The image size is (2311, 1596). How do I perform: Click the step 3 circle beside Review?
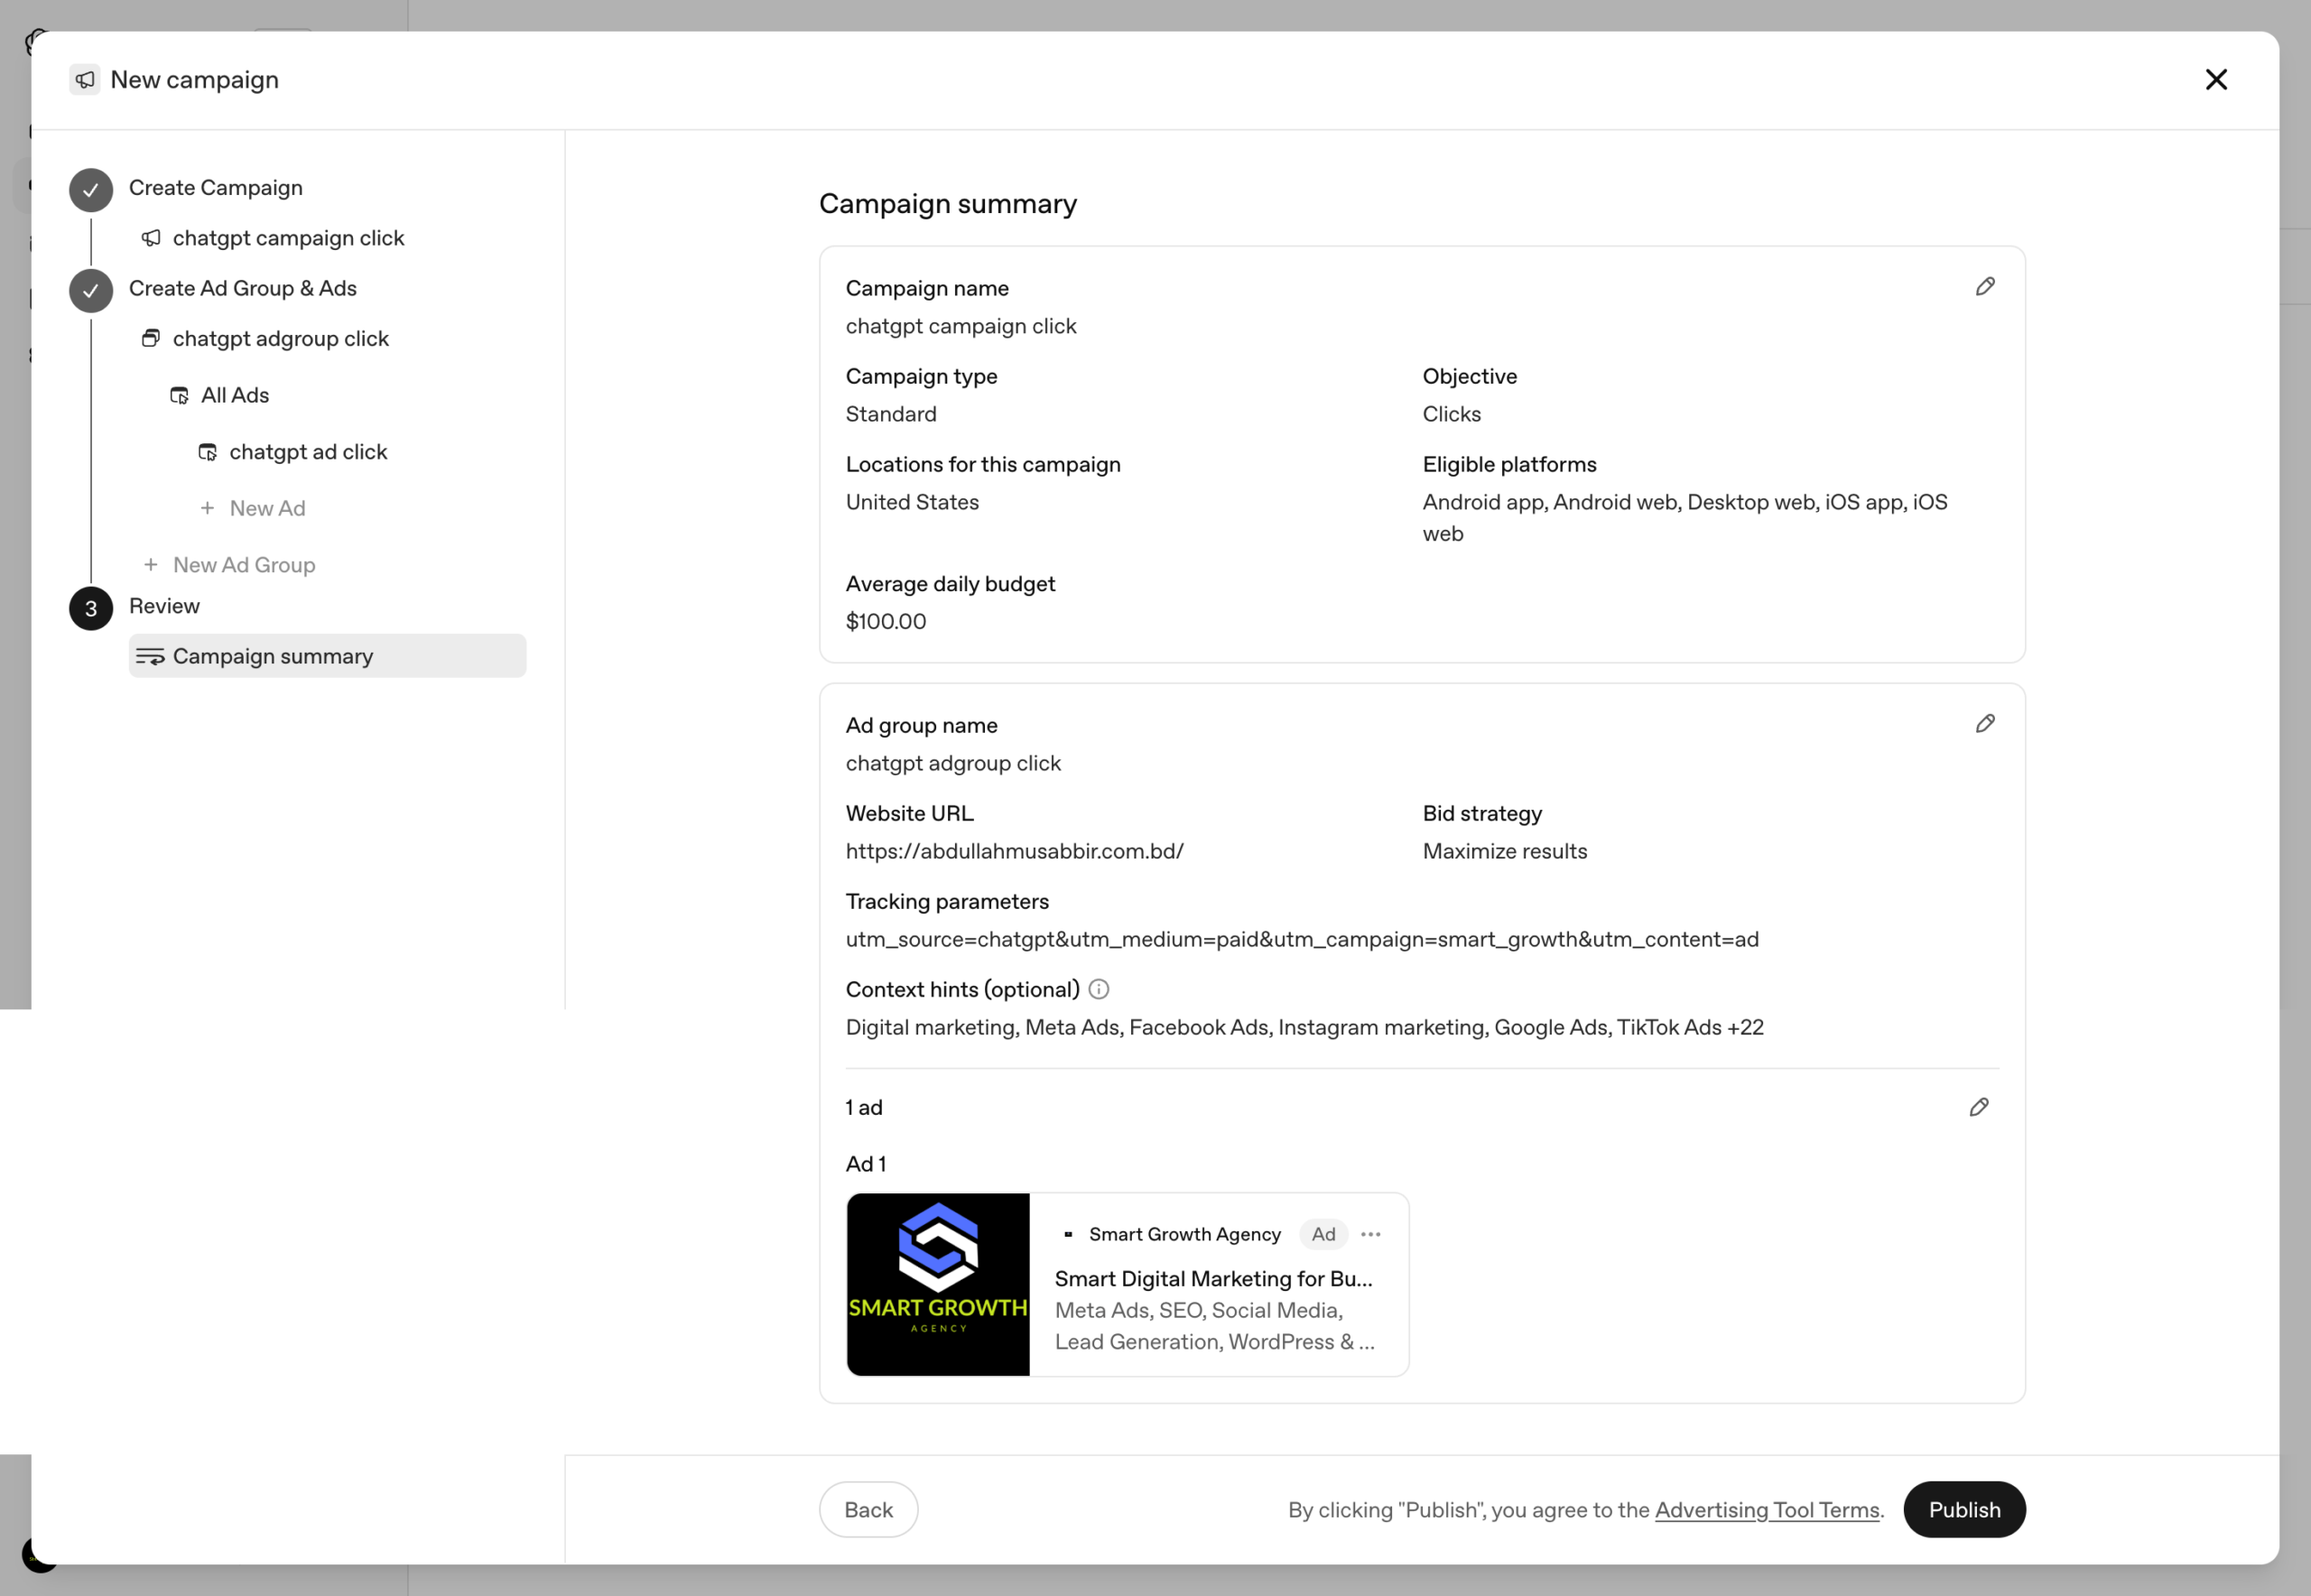tap(91, 608)
